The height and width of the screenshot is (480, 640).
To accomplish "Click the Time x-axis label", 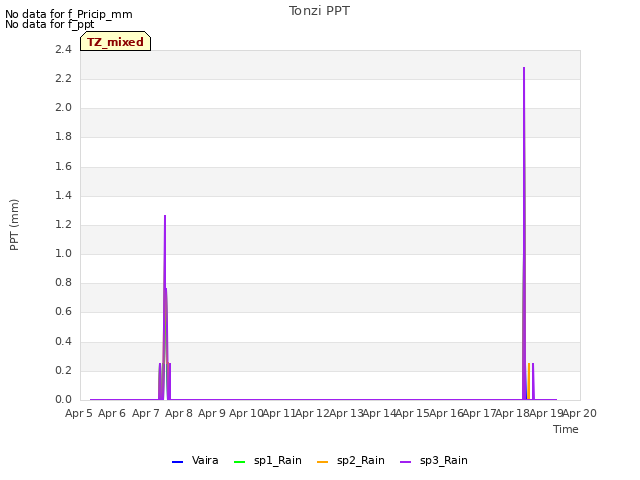I will [566, 429].
